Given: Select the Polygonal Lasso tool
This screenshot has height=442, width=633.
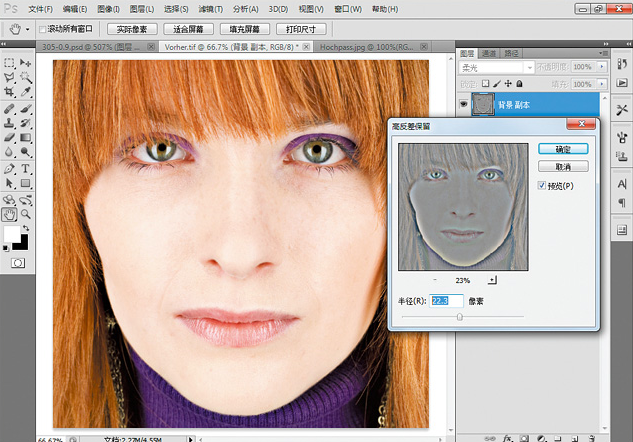Looking at the screenshot, I should 9,77.
